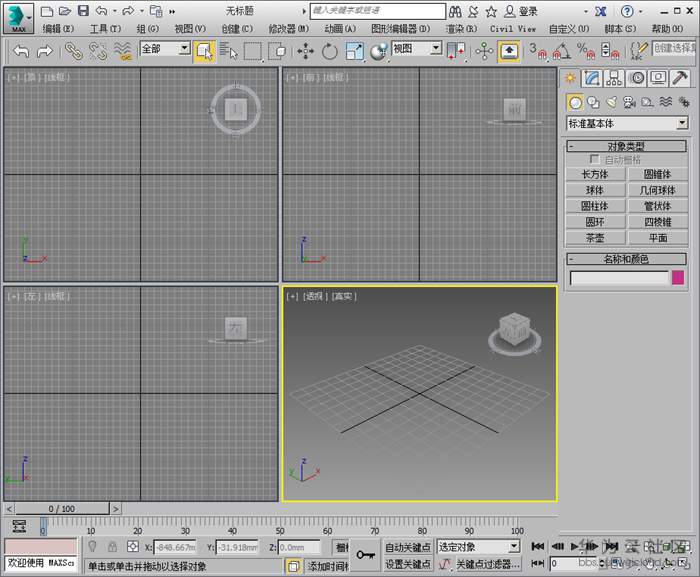
Task: Activate Bind to Space Warp tool
Action: click(x=123, y=51)
